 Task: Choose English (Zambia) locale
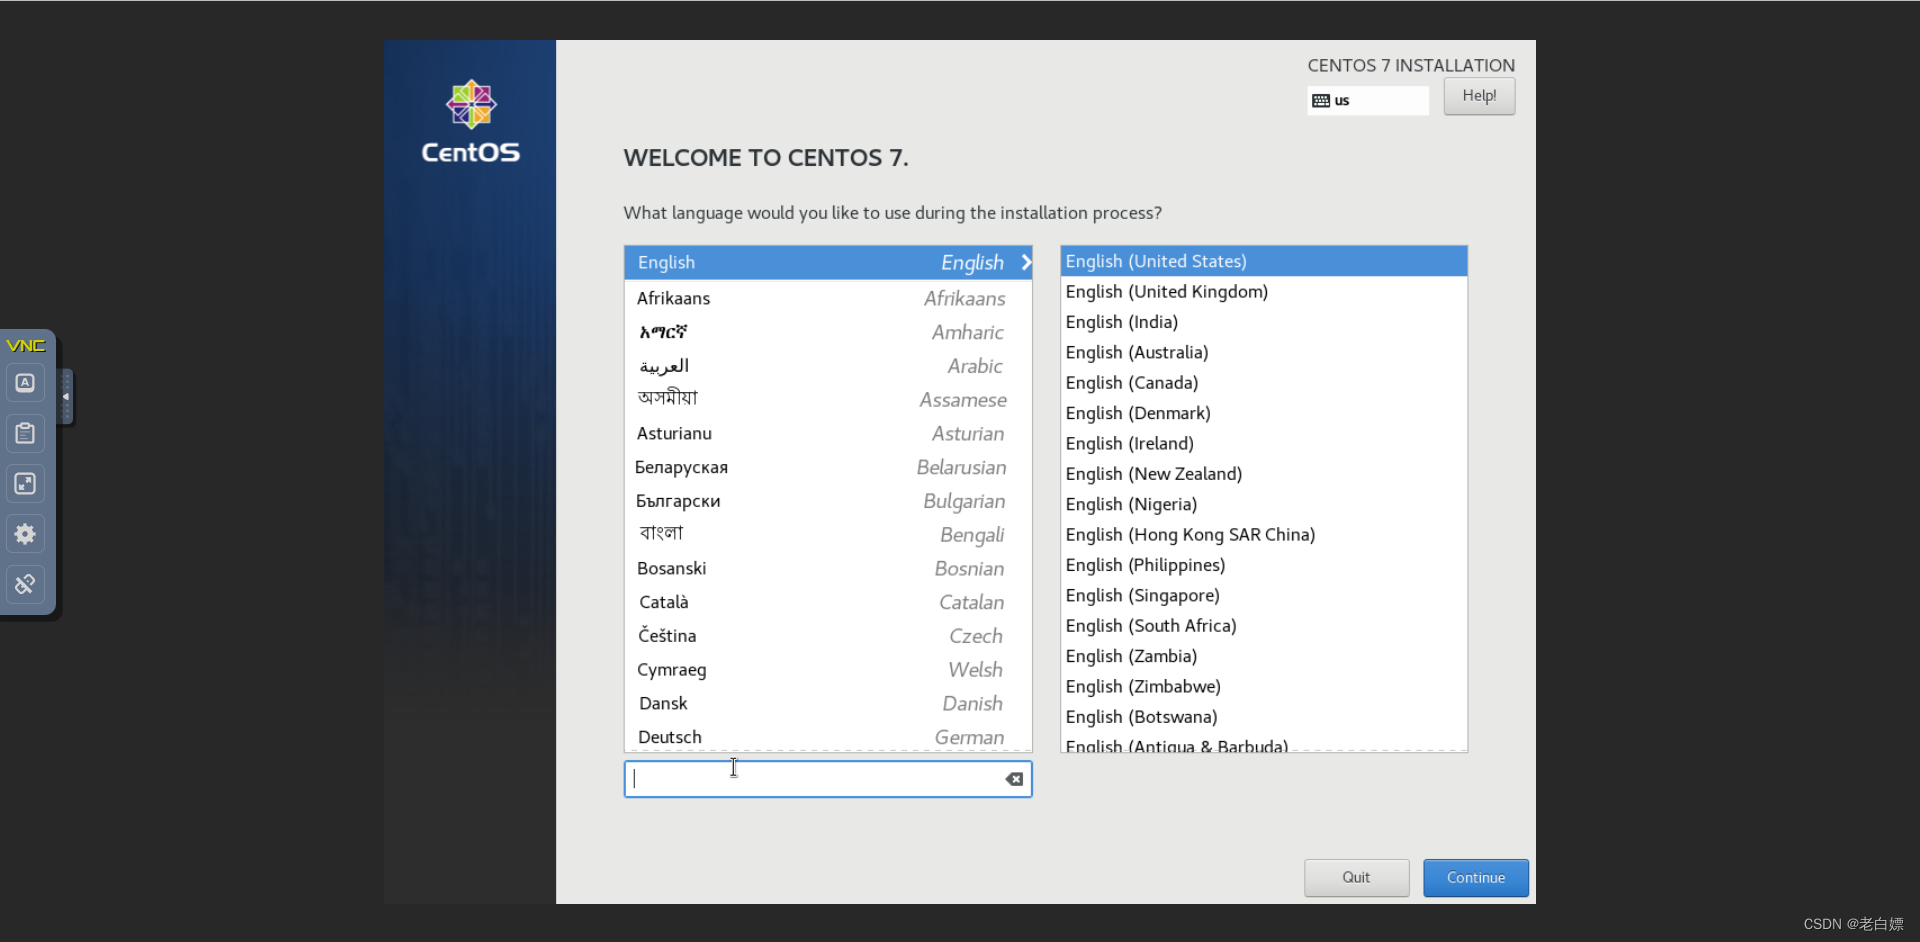[x=1264, y=656]
